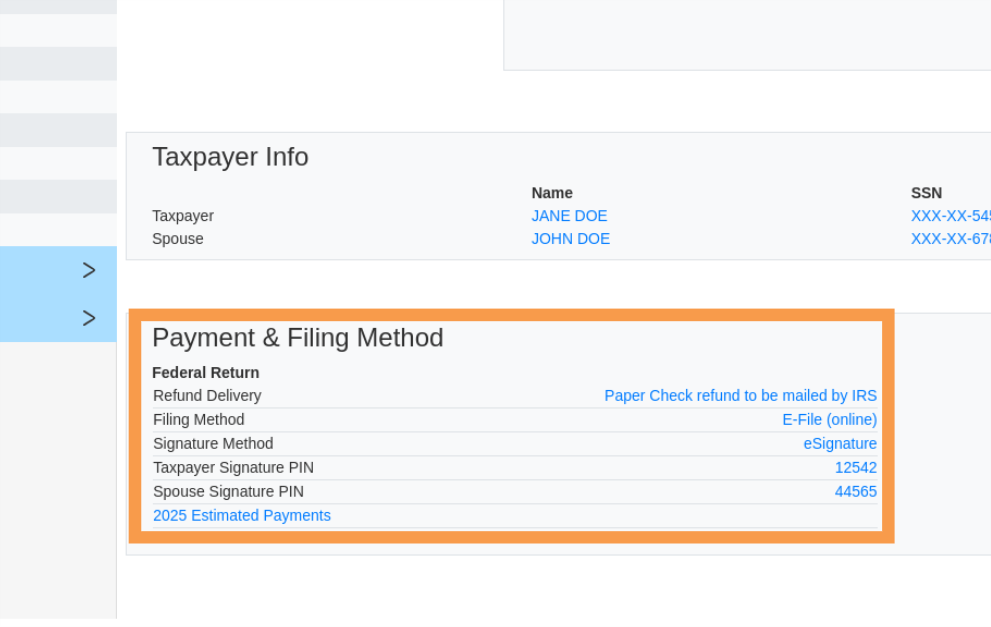Screen dimensions: 991x627
Task: Edit the Taxpayer Signature PIN 12542
Action: click(x=856, y=467)
